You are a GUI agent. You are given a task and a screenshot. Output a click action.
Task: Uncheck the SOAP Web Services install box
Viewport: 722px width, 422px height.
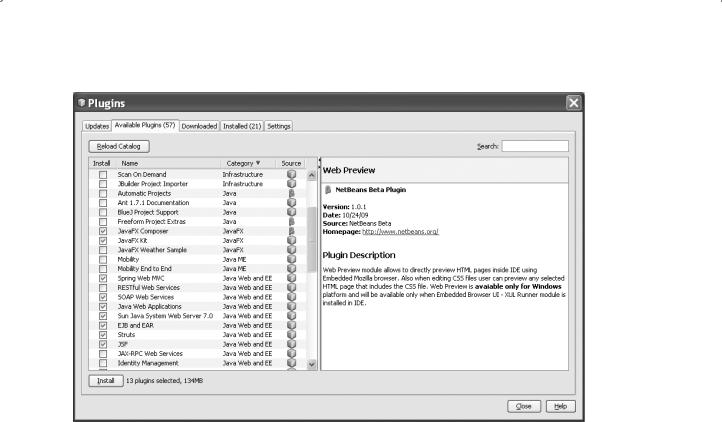tap(103, 297)
